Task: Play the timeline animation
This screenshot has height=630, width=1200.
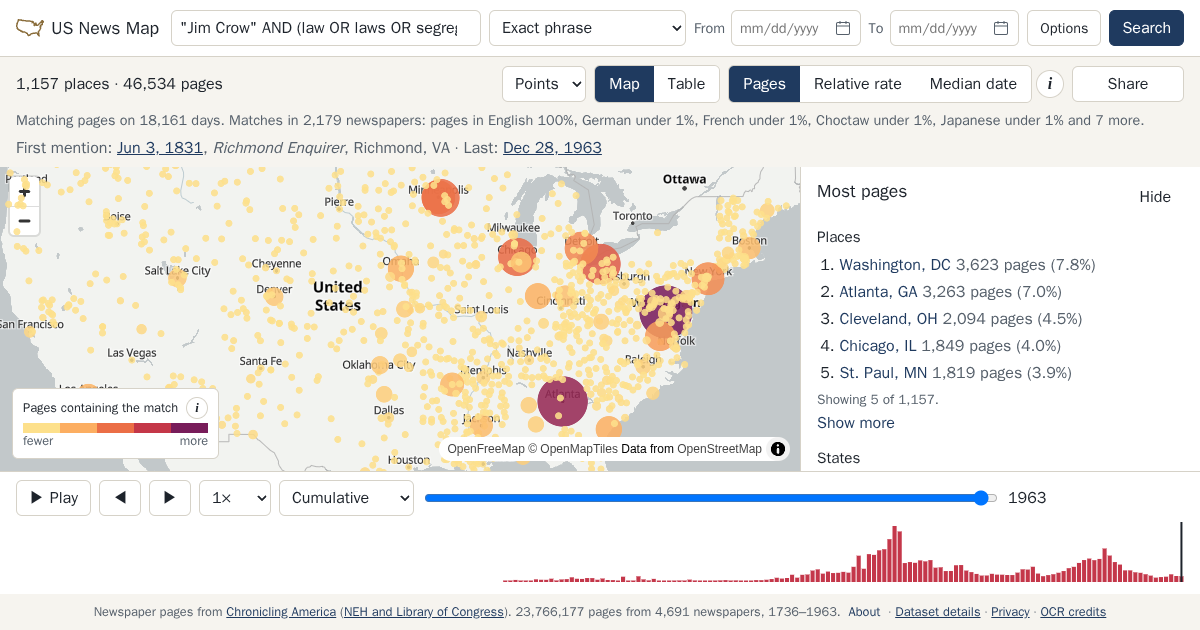Action: tap(53, 498)
